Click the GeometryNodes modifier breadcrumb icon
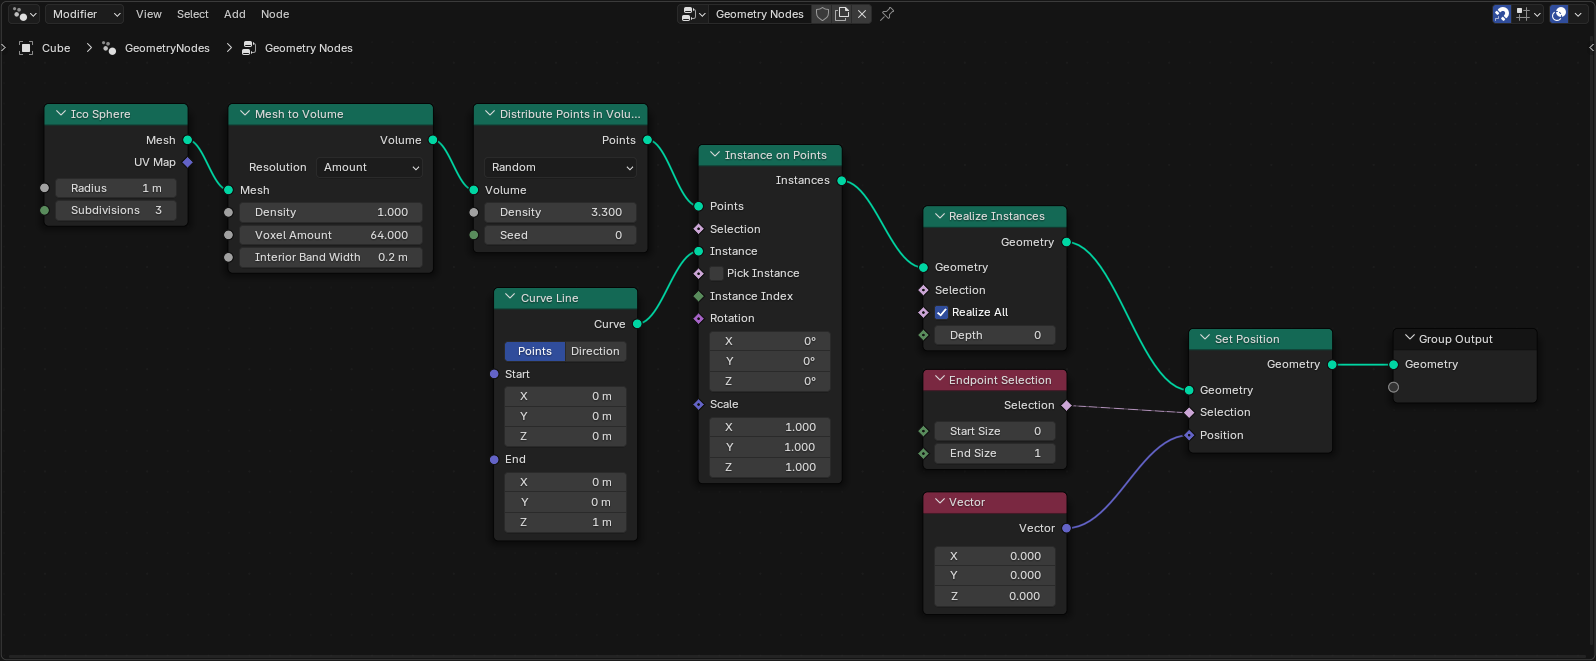Viewport: 1596px width, 661px height. 109,48
